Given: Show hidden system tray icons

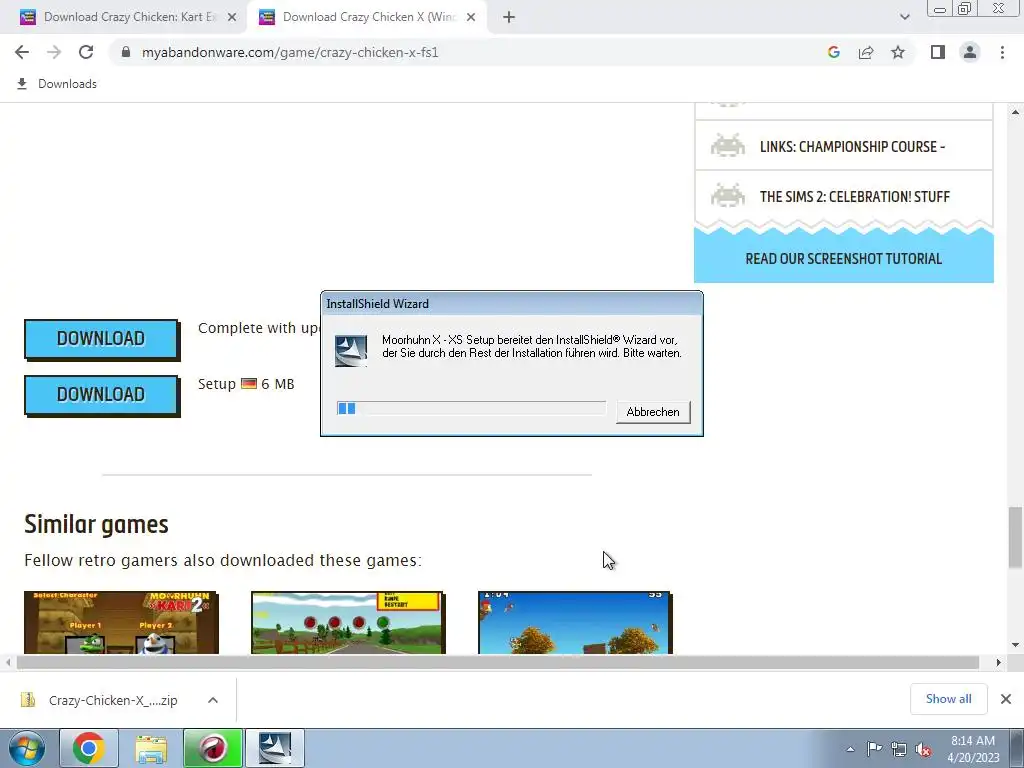Looking at the screenshot, I should pyautogui.click(x=850, y=749).
